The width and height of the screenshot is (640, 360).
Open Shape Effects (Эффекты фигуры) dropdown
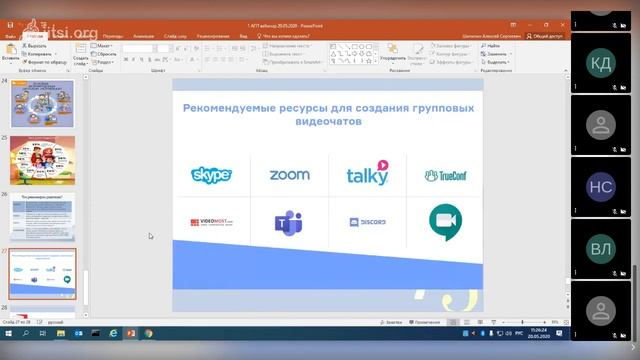coord(451,62)
